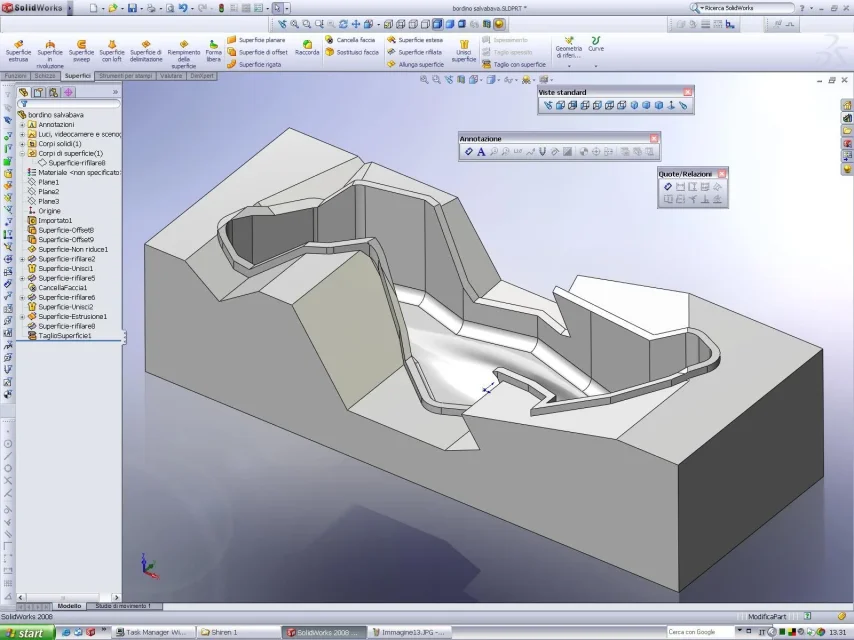Click the Rebuild traffic light icon
Screen dimensions: 854x640
click(221, 8)
